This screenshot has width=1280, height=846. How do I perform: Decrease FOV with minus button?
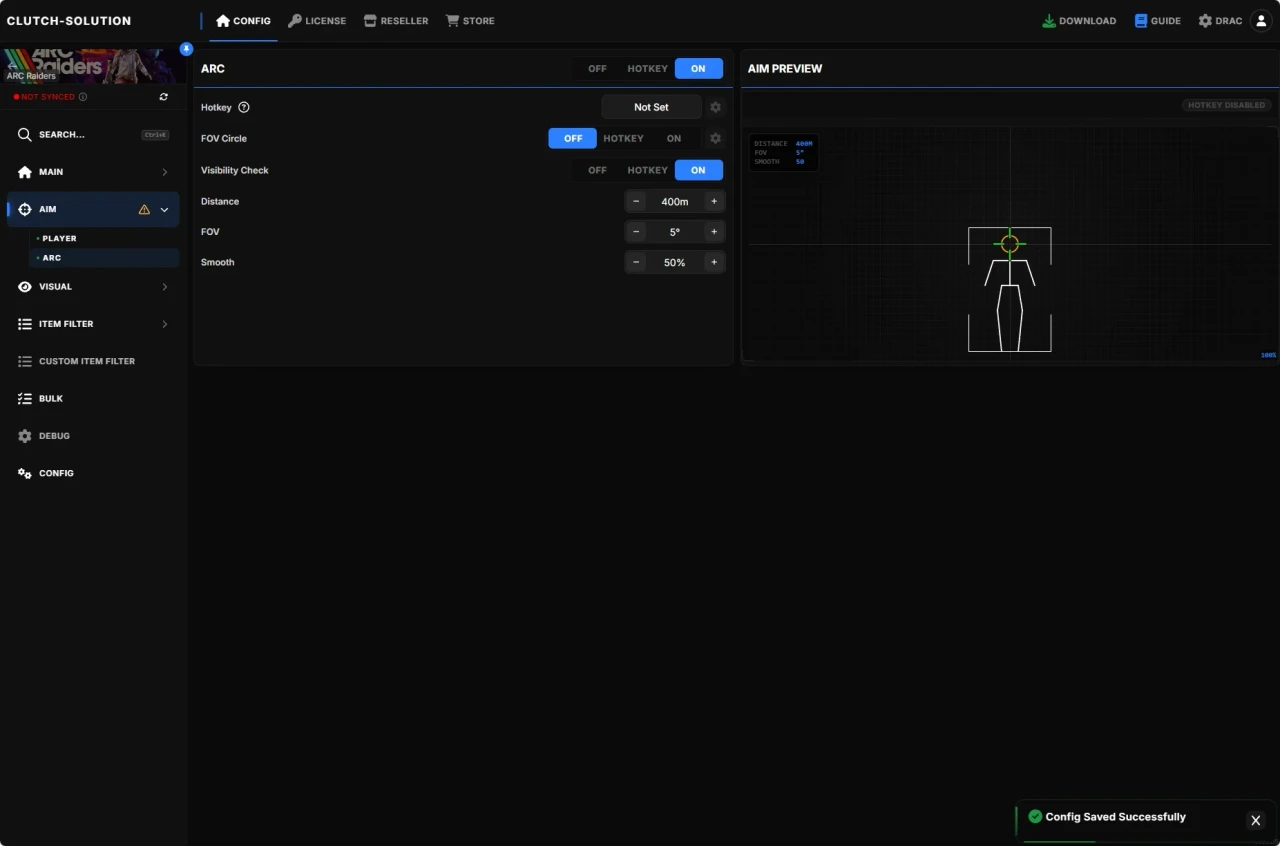[x=637, y=232]
